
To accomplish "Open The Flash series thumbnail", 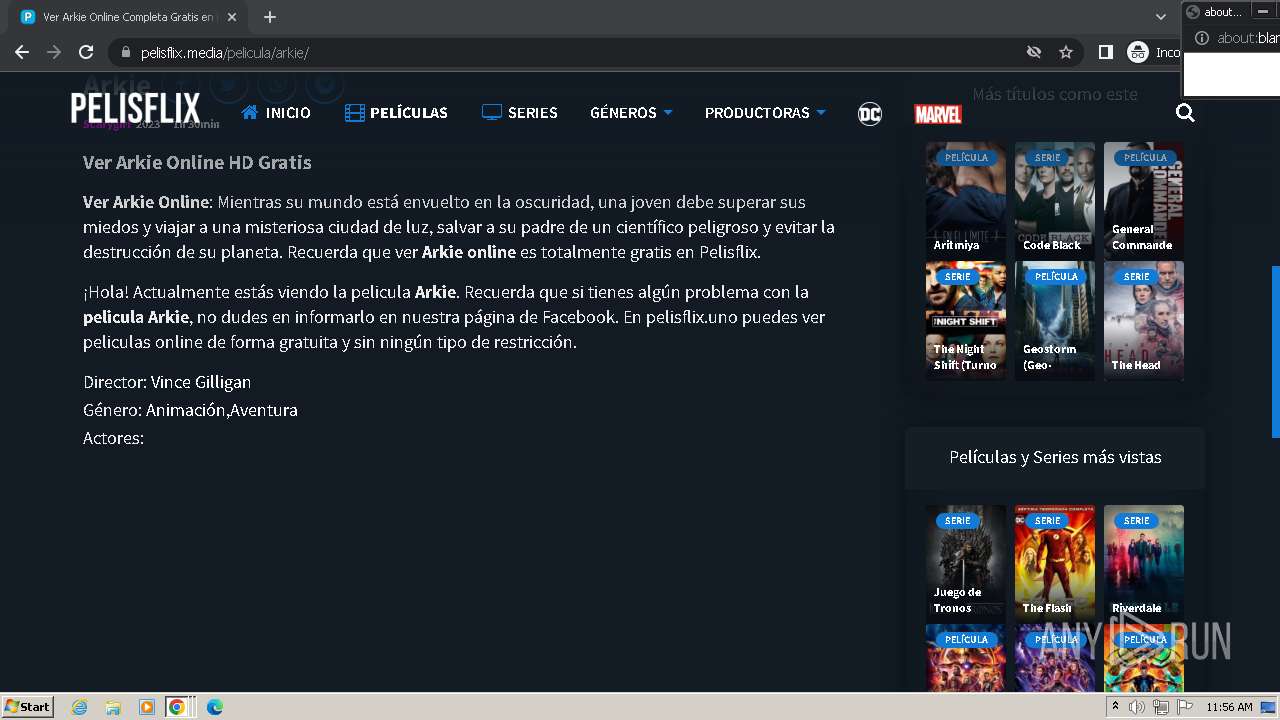I will coord(1055,564).
